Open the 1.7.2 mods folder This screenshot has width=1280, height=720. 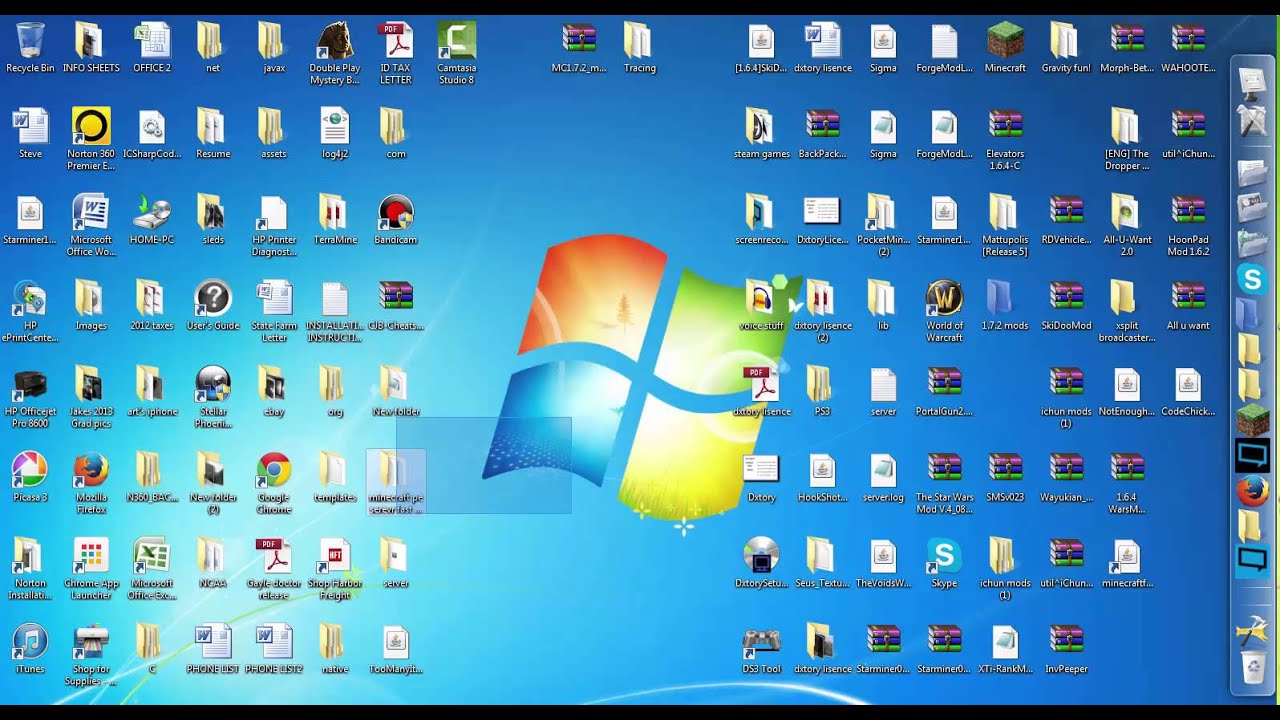(1005, 305)
